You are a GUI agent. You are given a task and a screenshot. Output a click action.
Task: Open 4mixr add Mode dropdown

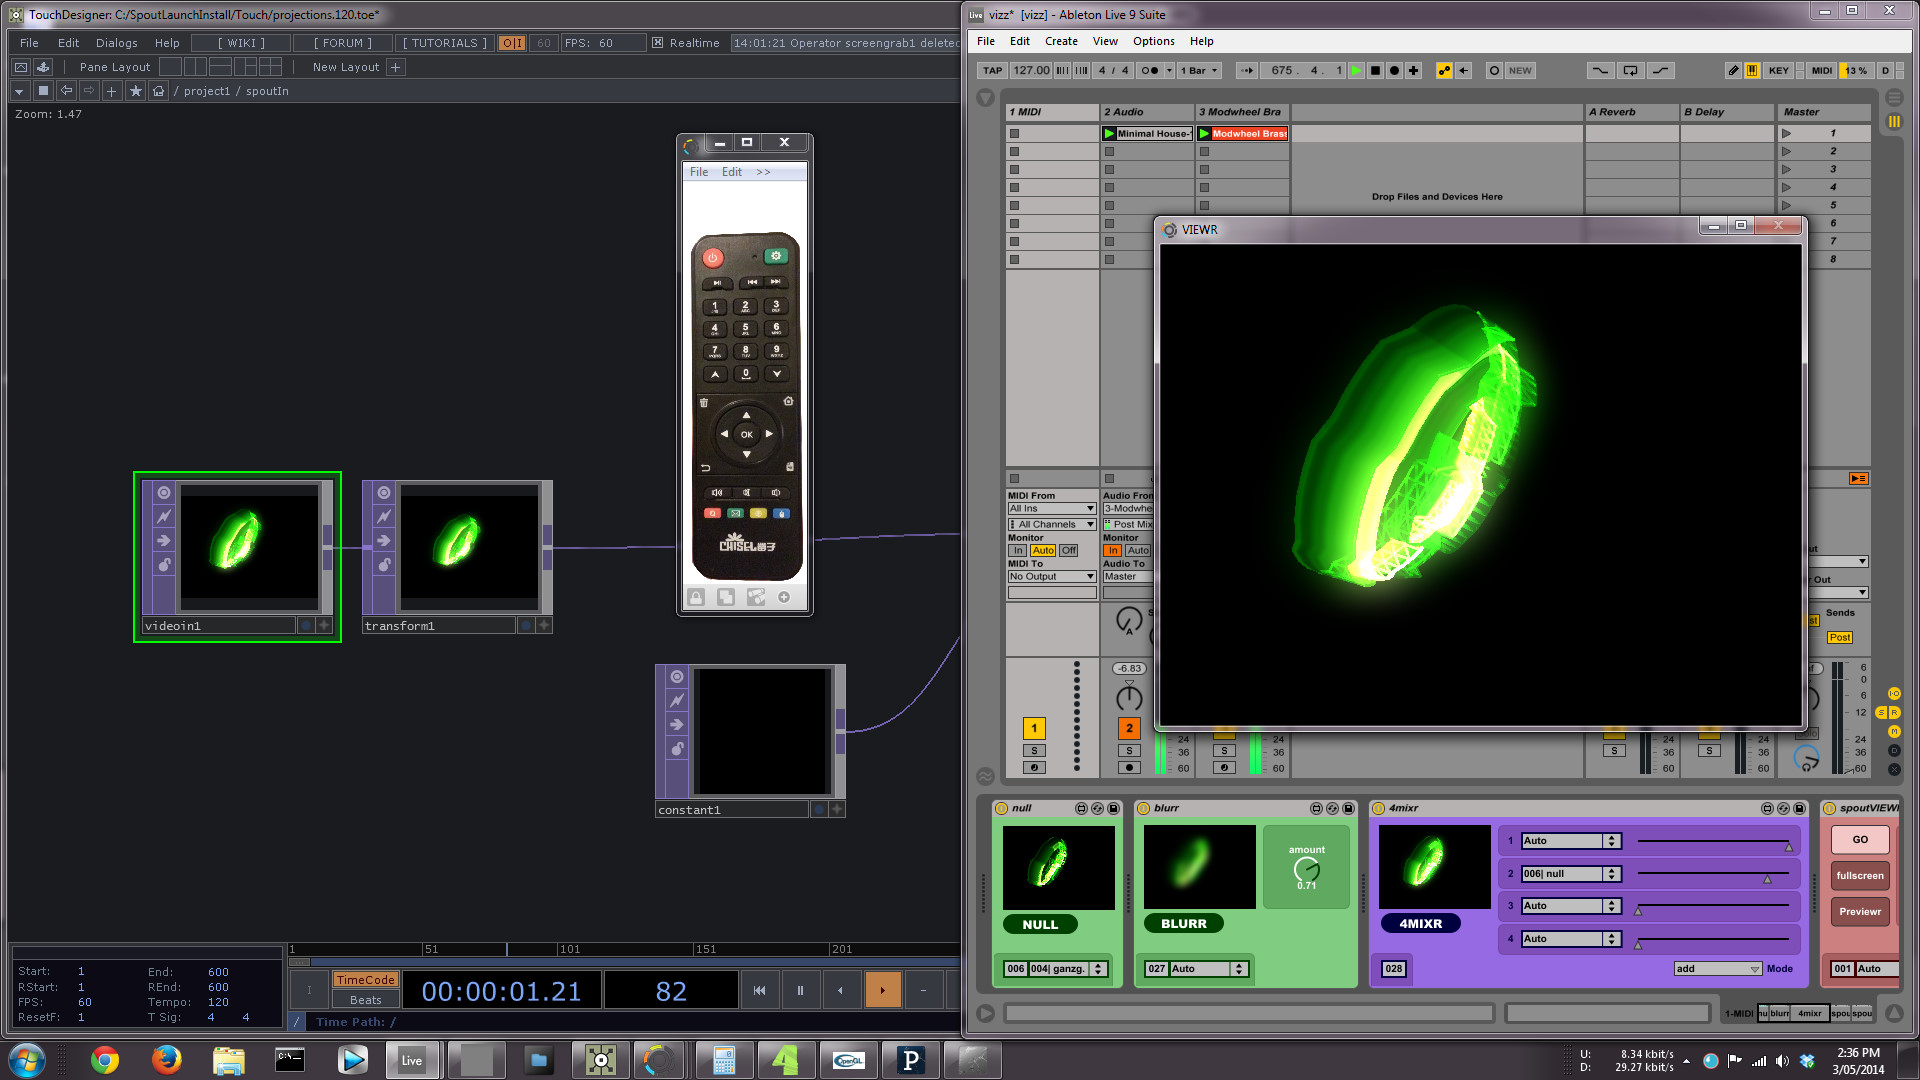[1717, 969]
